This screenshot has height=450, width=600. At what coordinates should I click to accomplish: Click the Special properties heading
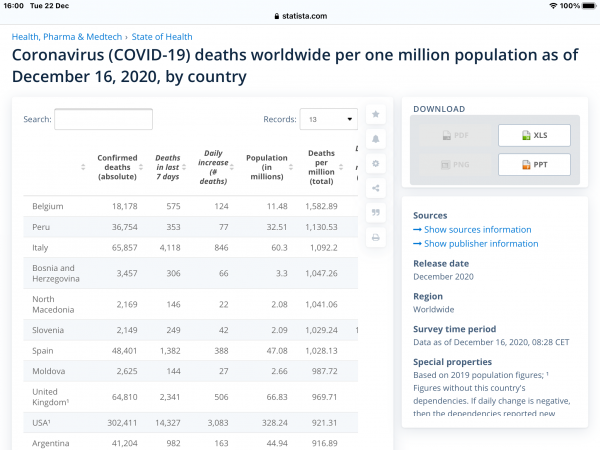pos(452,362)
